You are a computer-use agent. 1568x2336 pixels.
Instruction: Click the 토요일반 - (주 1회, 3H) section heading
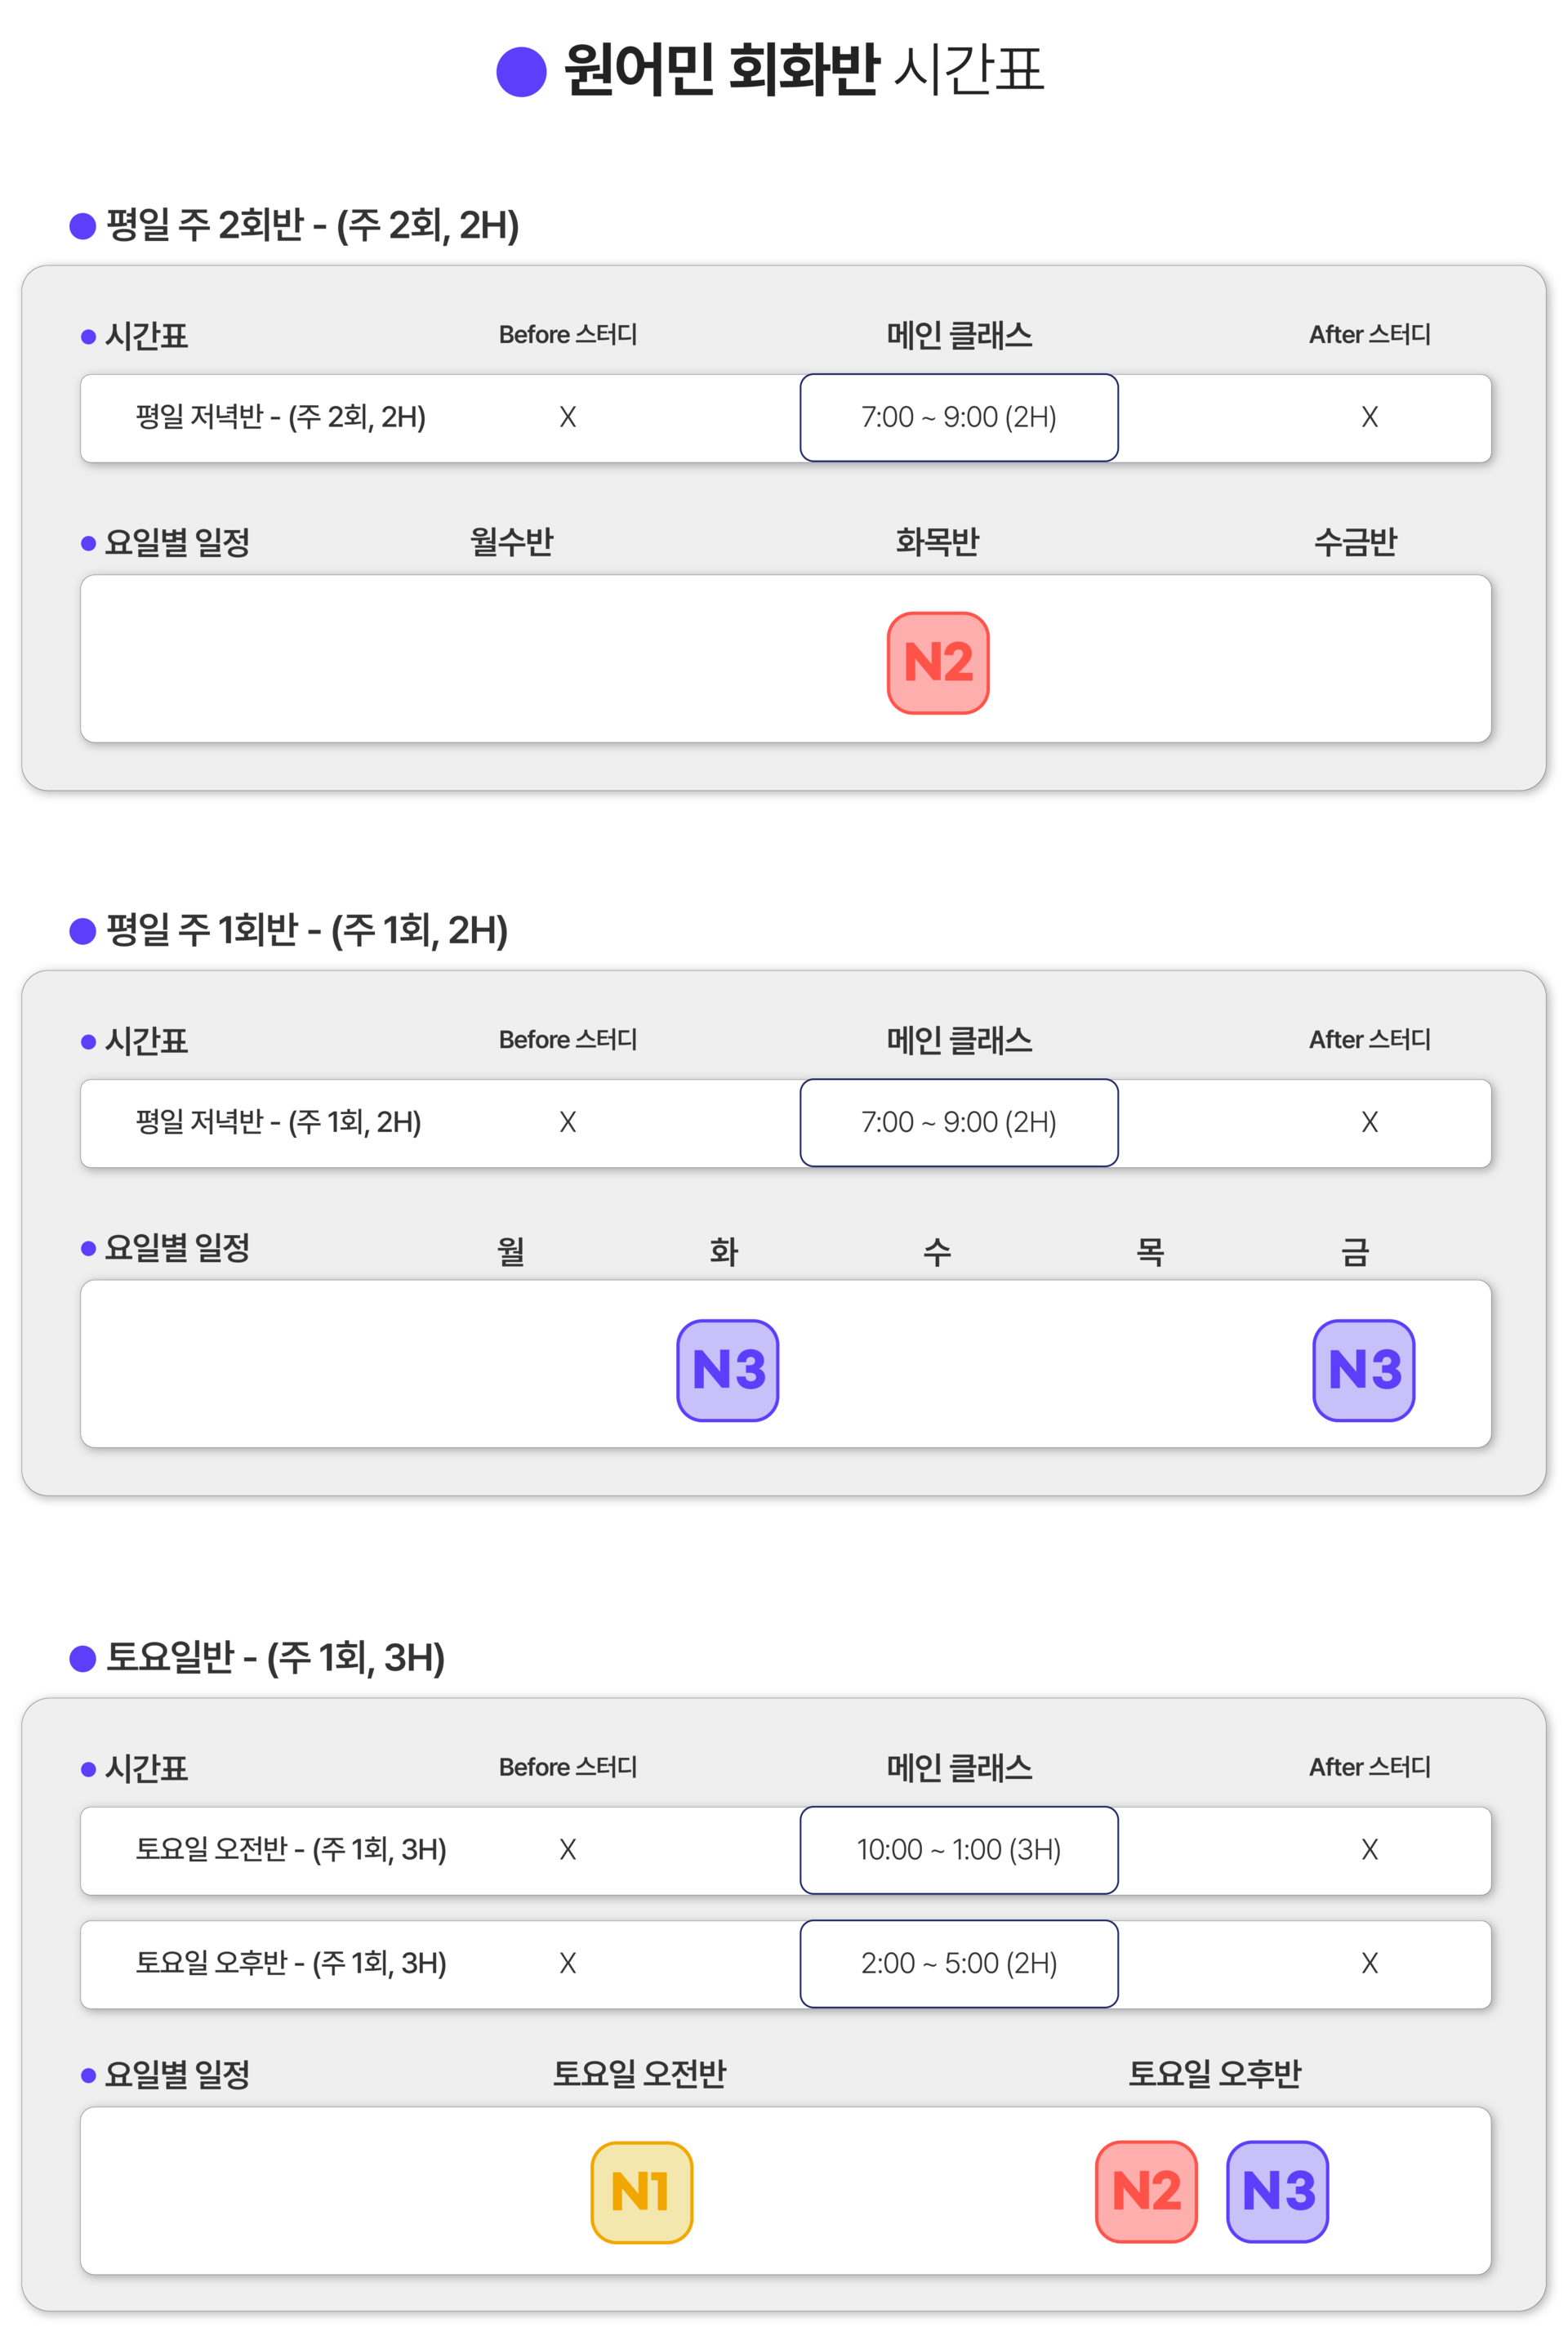(x=275, y=1658)
